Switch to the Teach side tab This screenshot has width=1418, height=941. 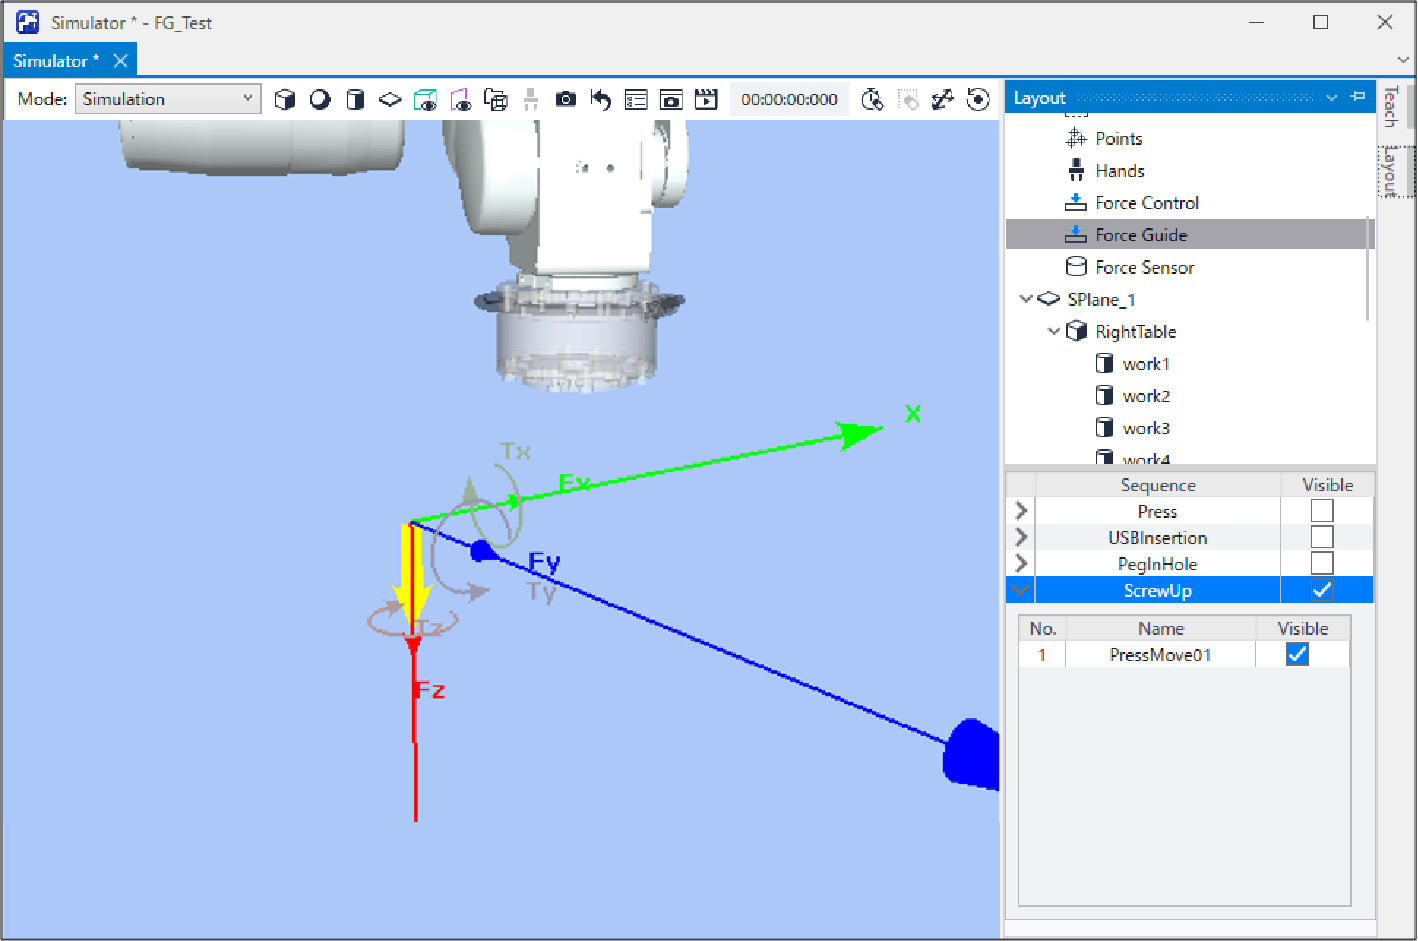tap(1390, 106)
